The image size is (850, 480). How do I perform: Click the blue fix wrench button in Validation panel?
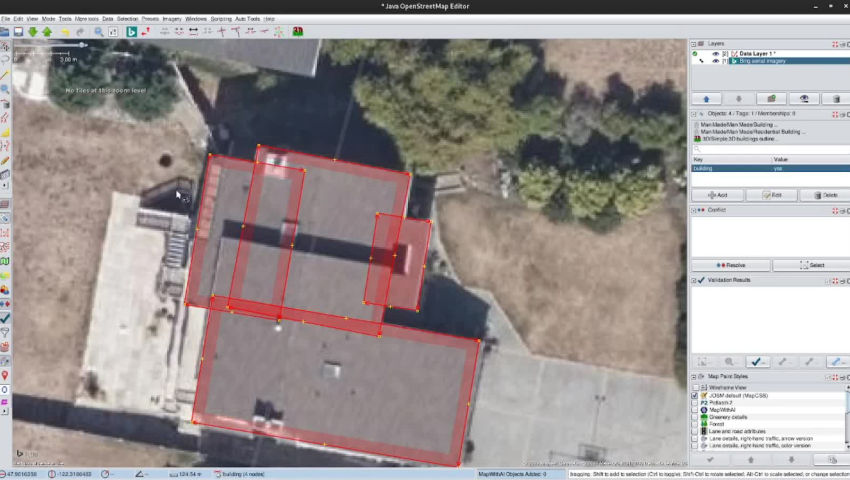point(837,361)
